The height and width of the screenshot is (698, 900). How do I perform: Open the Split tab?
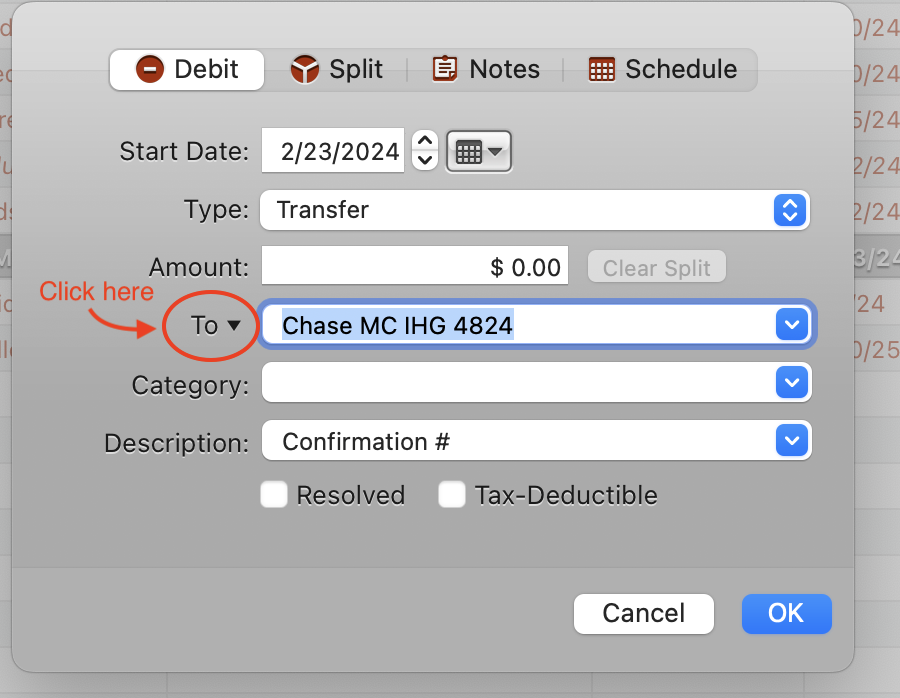[x=336, y=69]
